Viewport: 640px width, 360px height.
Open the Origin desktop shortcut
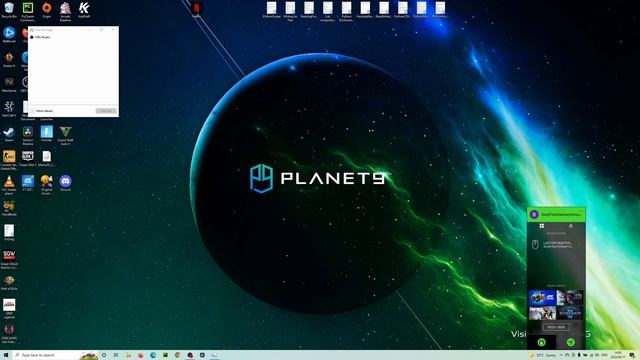coord(47,10)
